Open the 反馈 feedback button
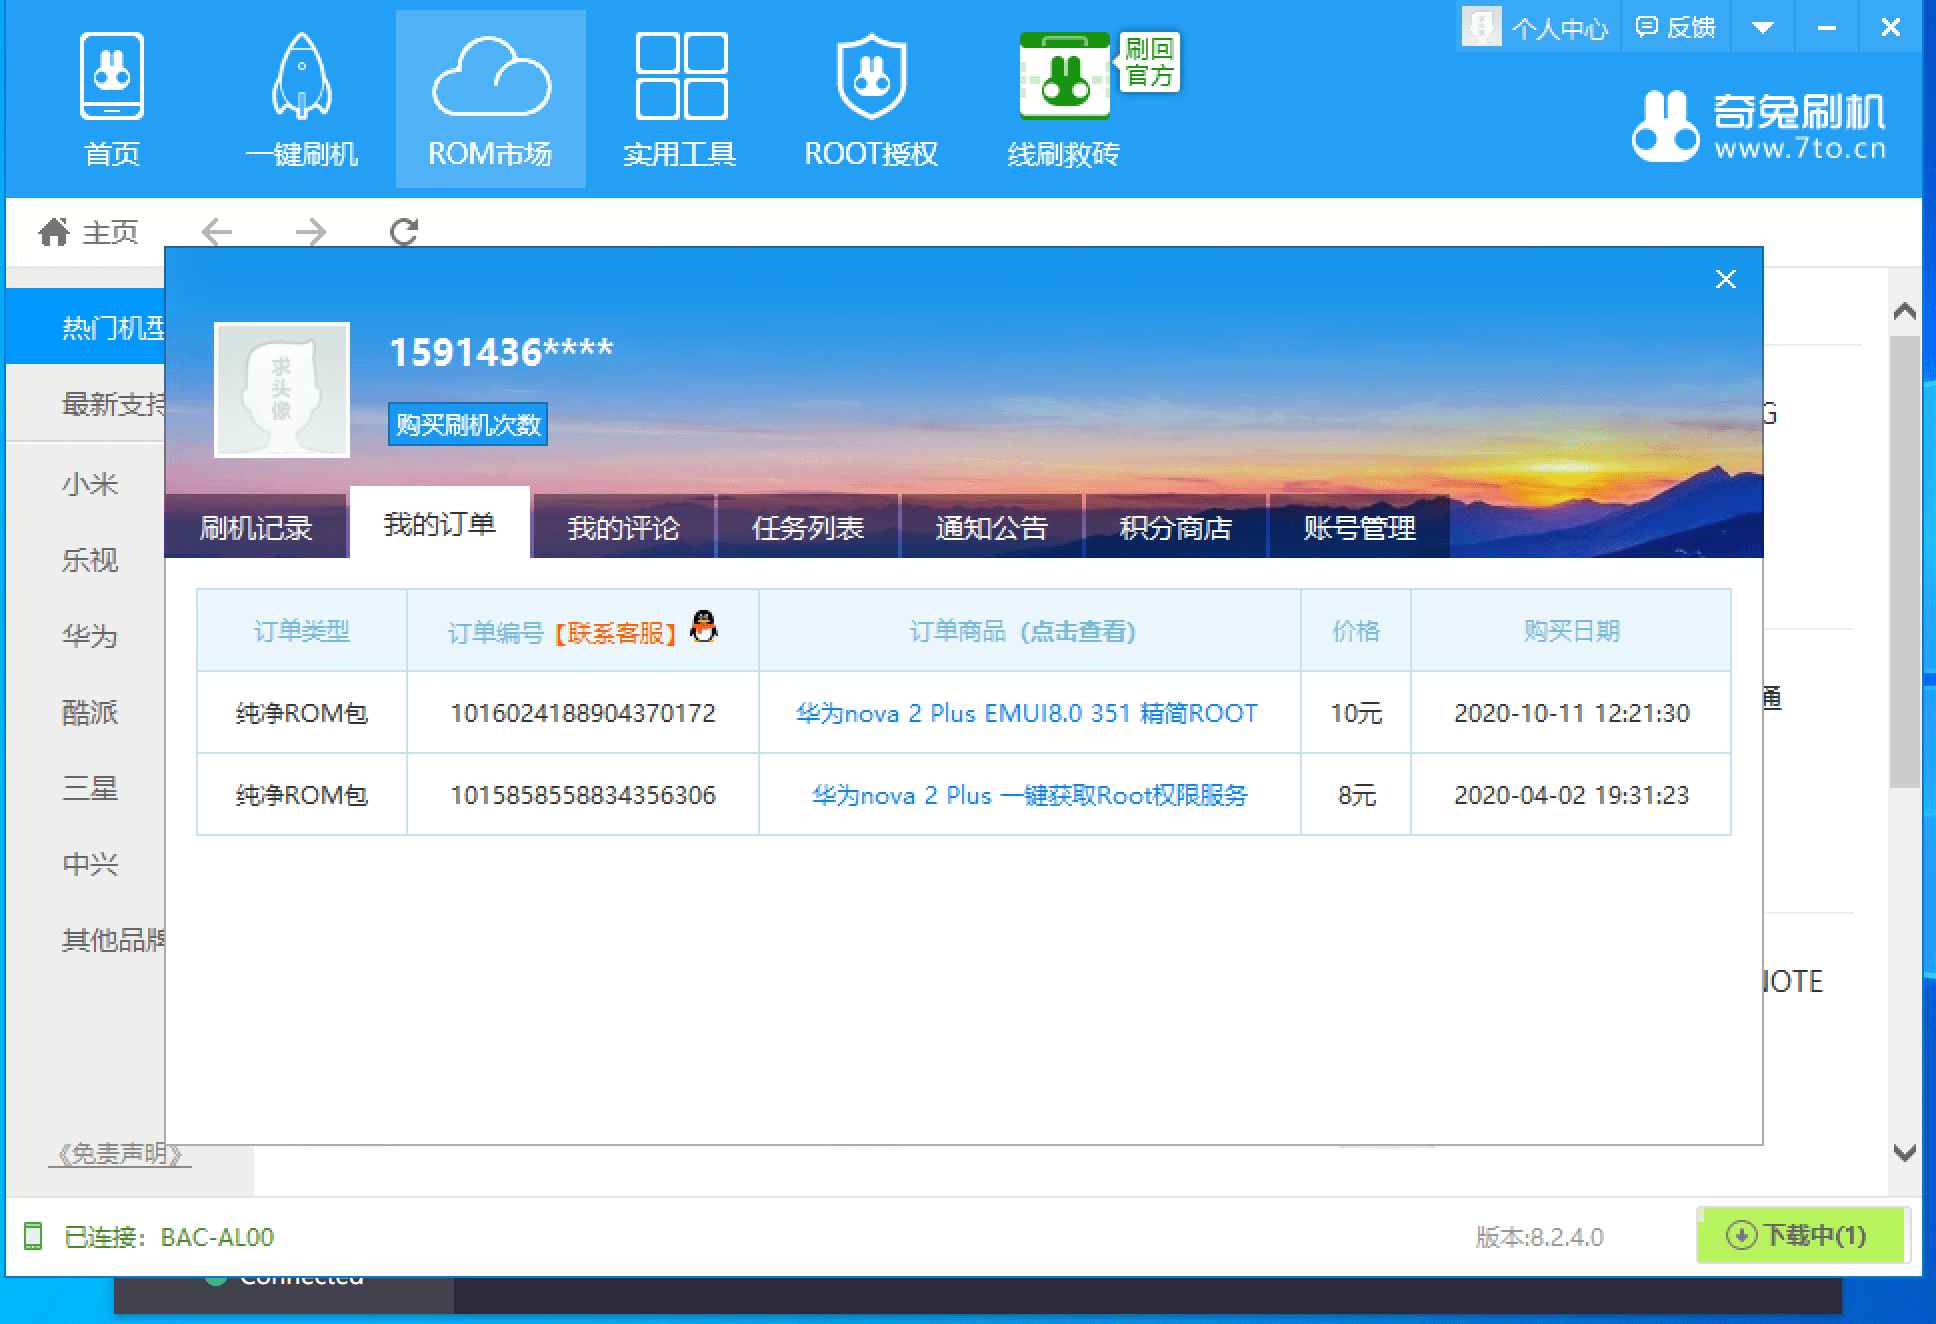Image resolution: width=1936 pixels, height=1324 pixels. click(1676, 27)
